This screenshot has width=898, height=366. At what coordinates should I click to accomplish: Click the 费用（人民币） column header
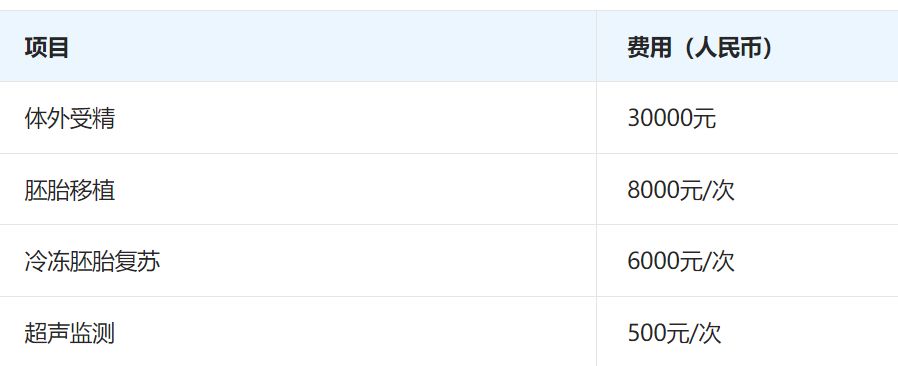click(747, 46)
